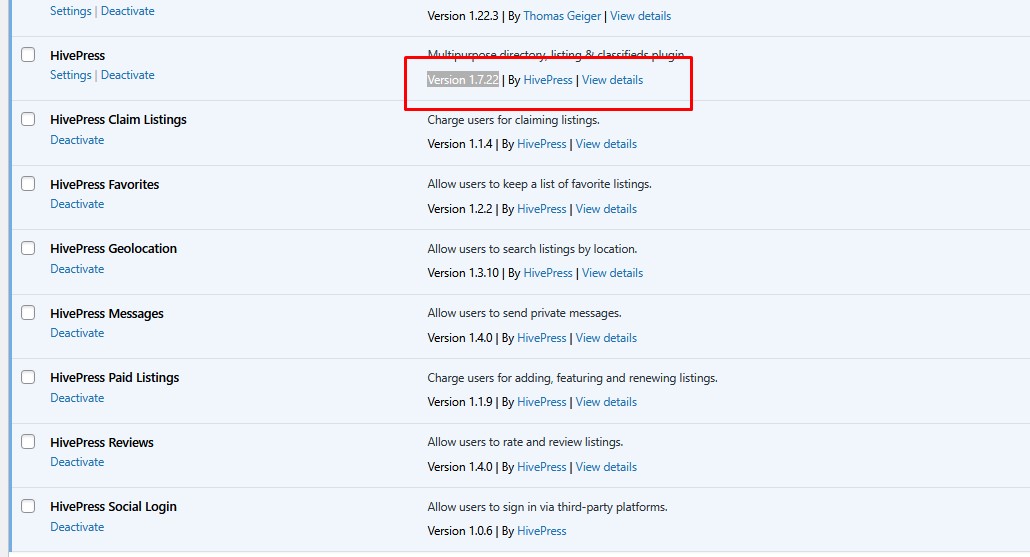Screen dimensions: 1030x557
Task: Open the Thomas Geiger author link
Action: [562, 16]
